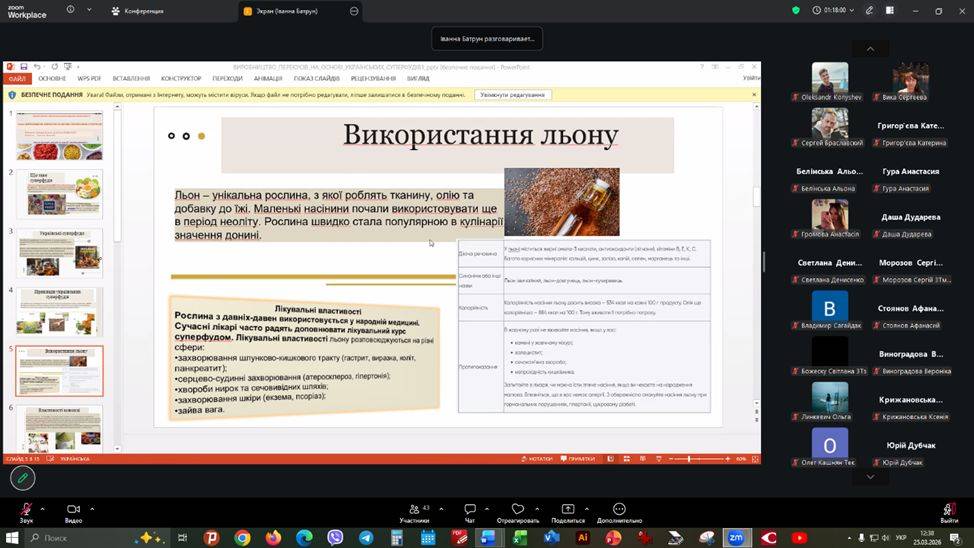Open the Дополнительно more options menu
Viewport: 974px width, 548px height.
point(619,510)
